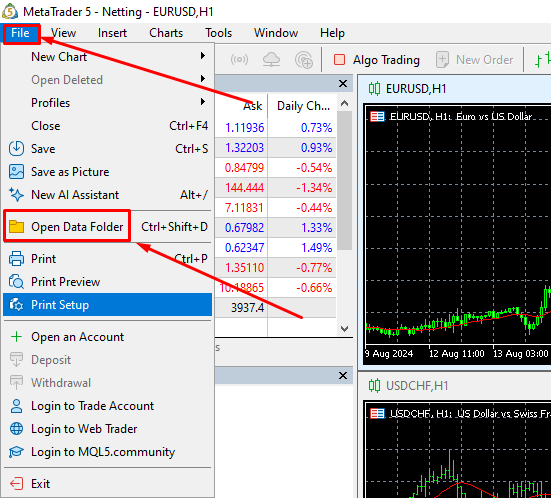The width and height of the screenshot is (551, 498).
Task: Click the Deposit icon
Action: pyautogui.click(x=16, y=360)
